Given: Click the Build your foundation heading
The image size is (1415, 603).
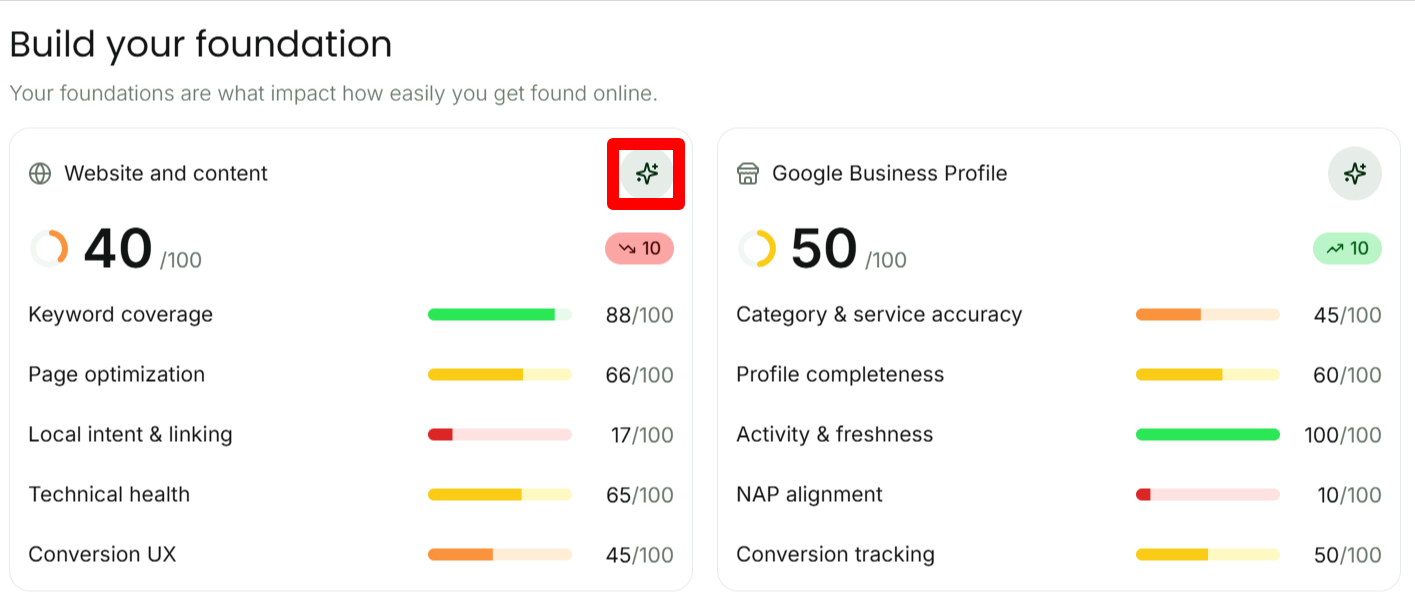Looking at the screenshot, I should [x=201, y=45].
